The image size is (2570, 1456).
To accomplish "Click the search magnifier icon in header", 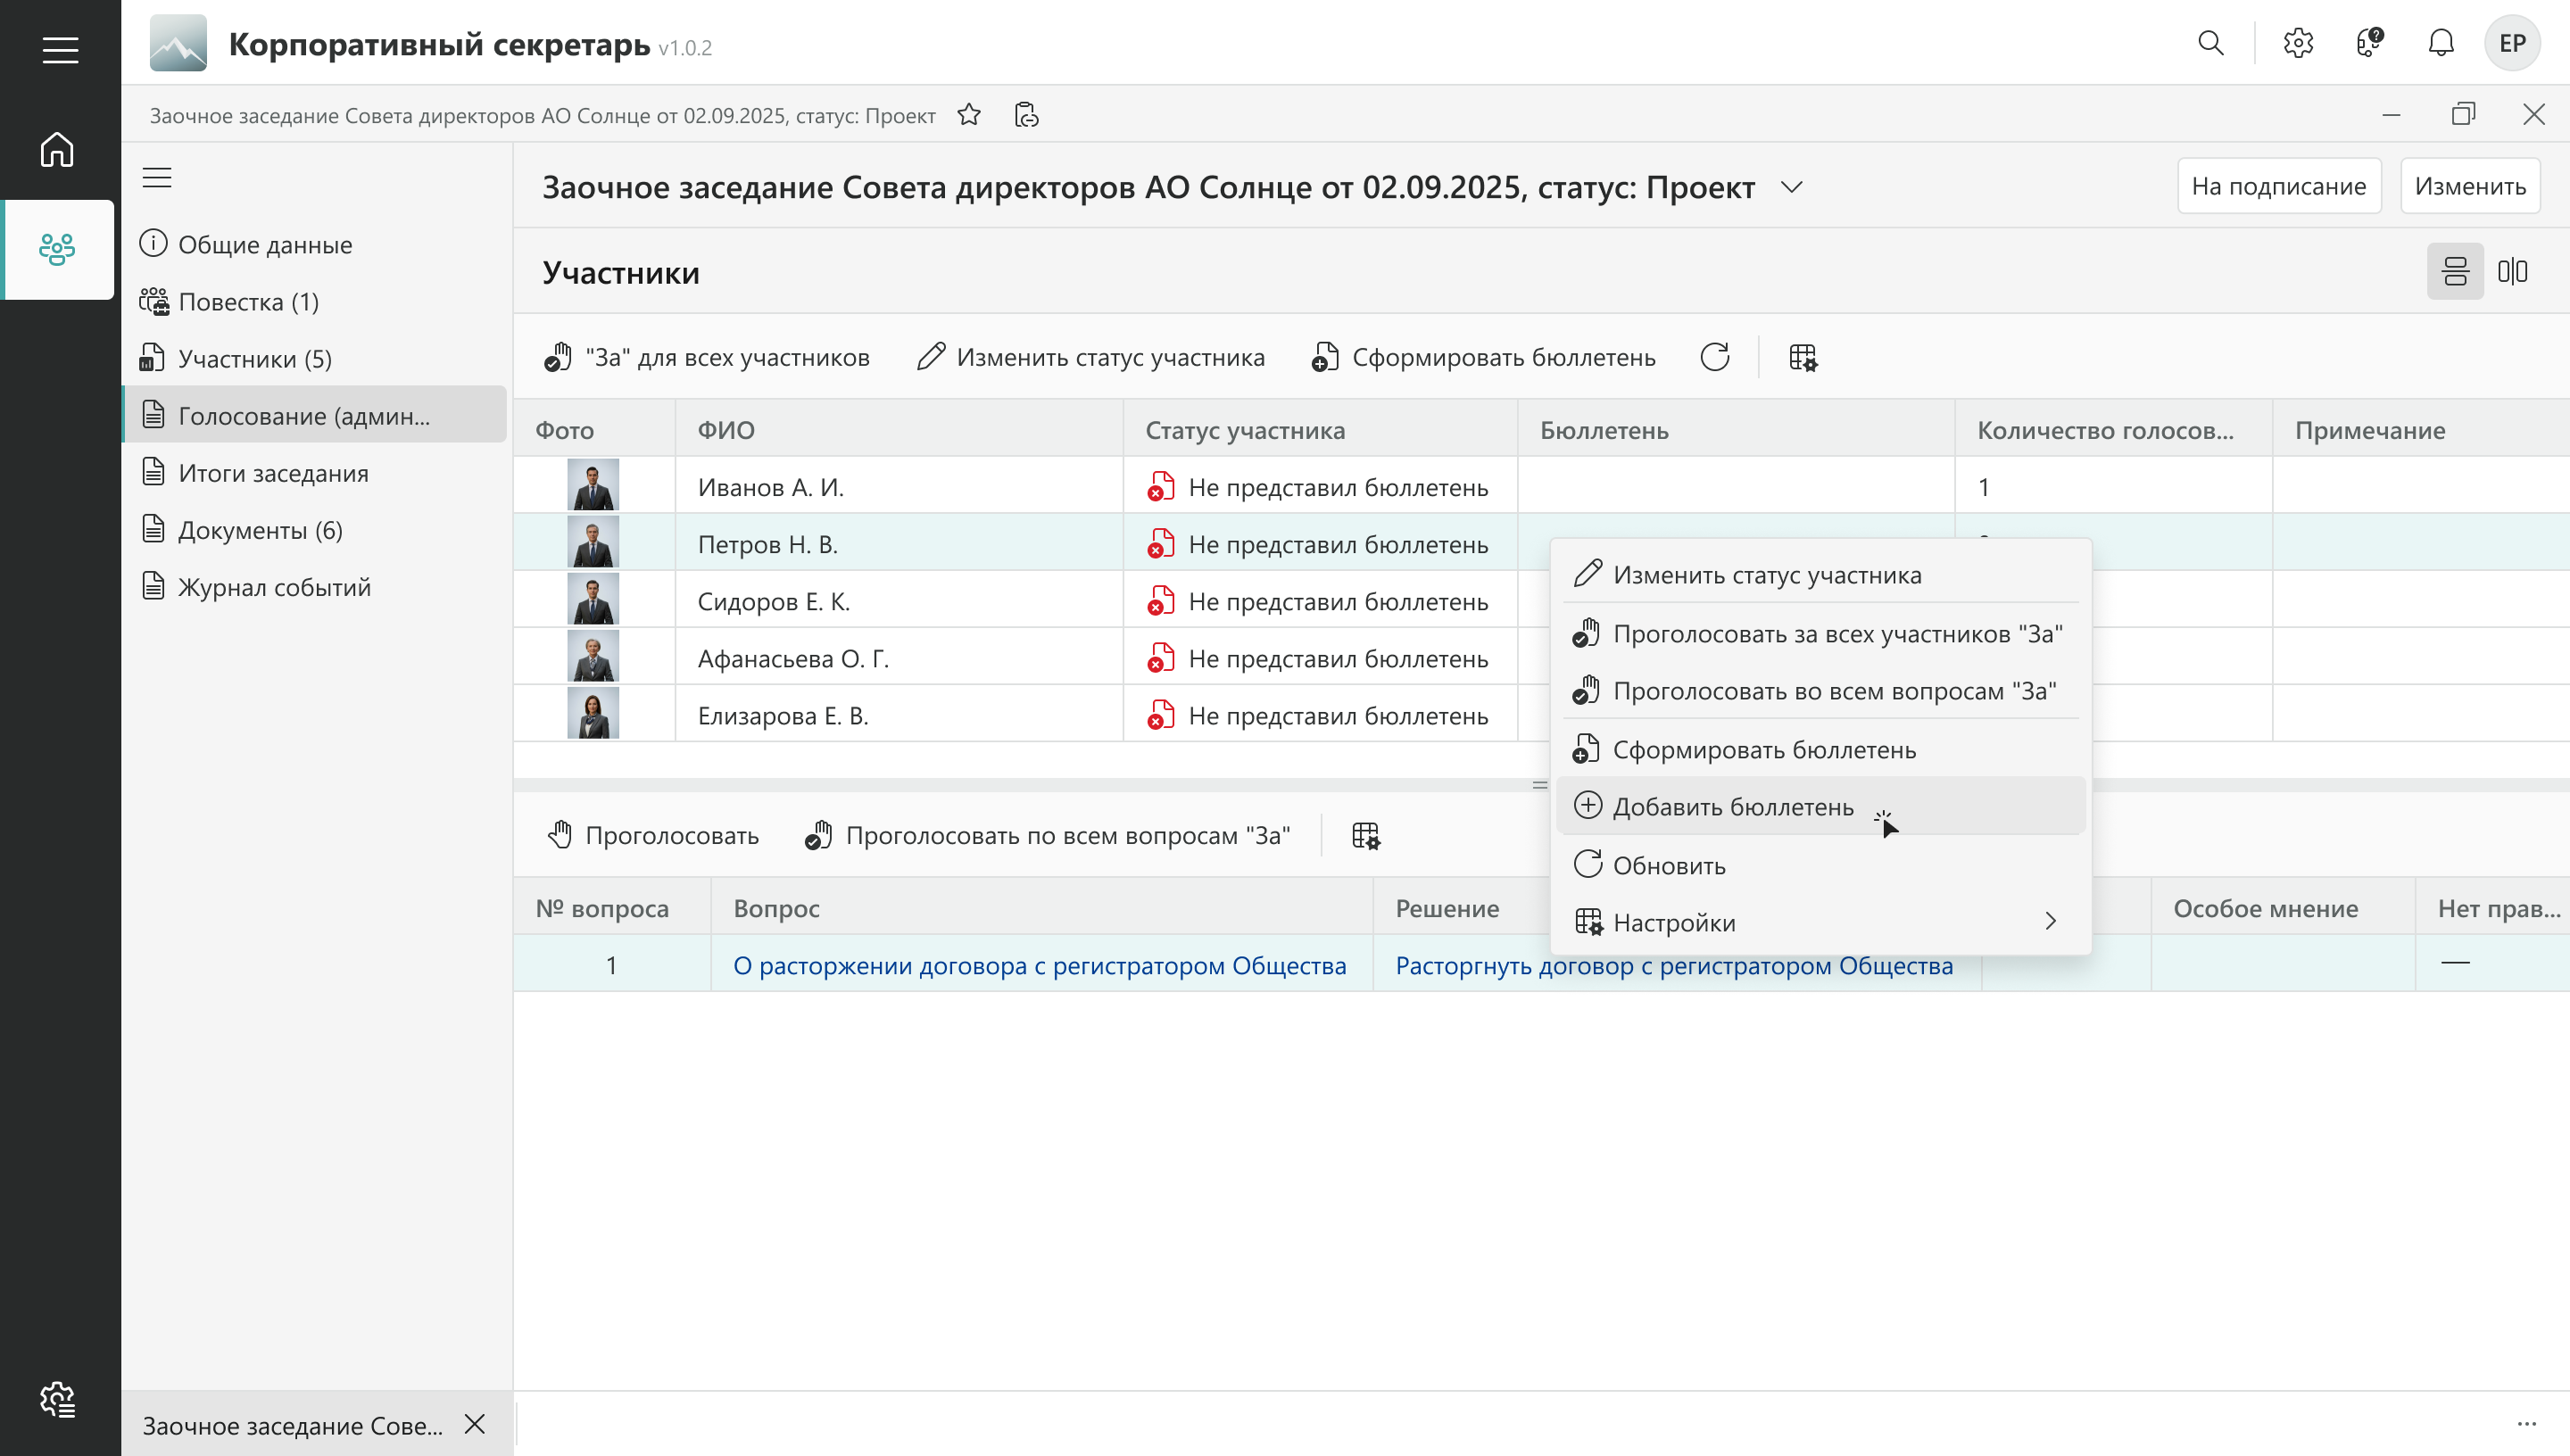I will 2210,43.
